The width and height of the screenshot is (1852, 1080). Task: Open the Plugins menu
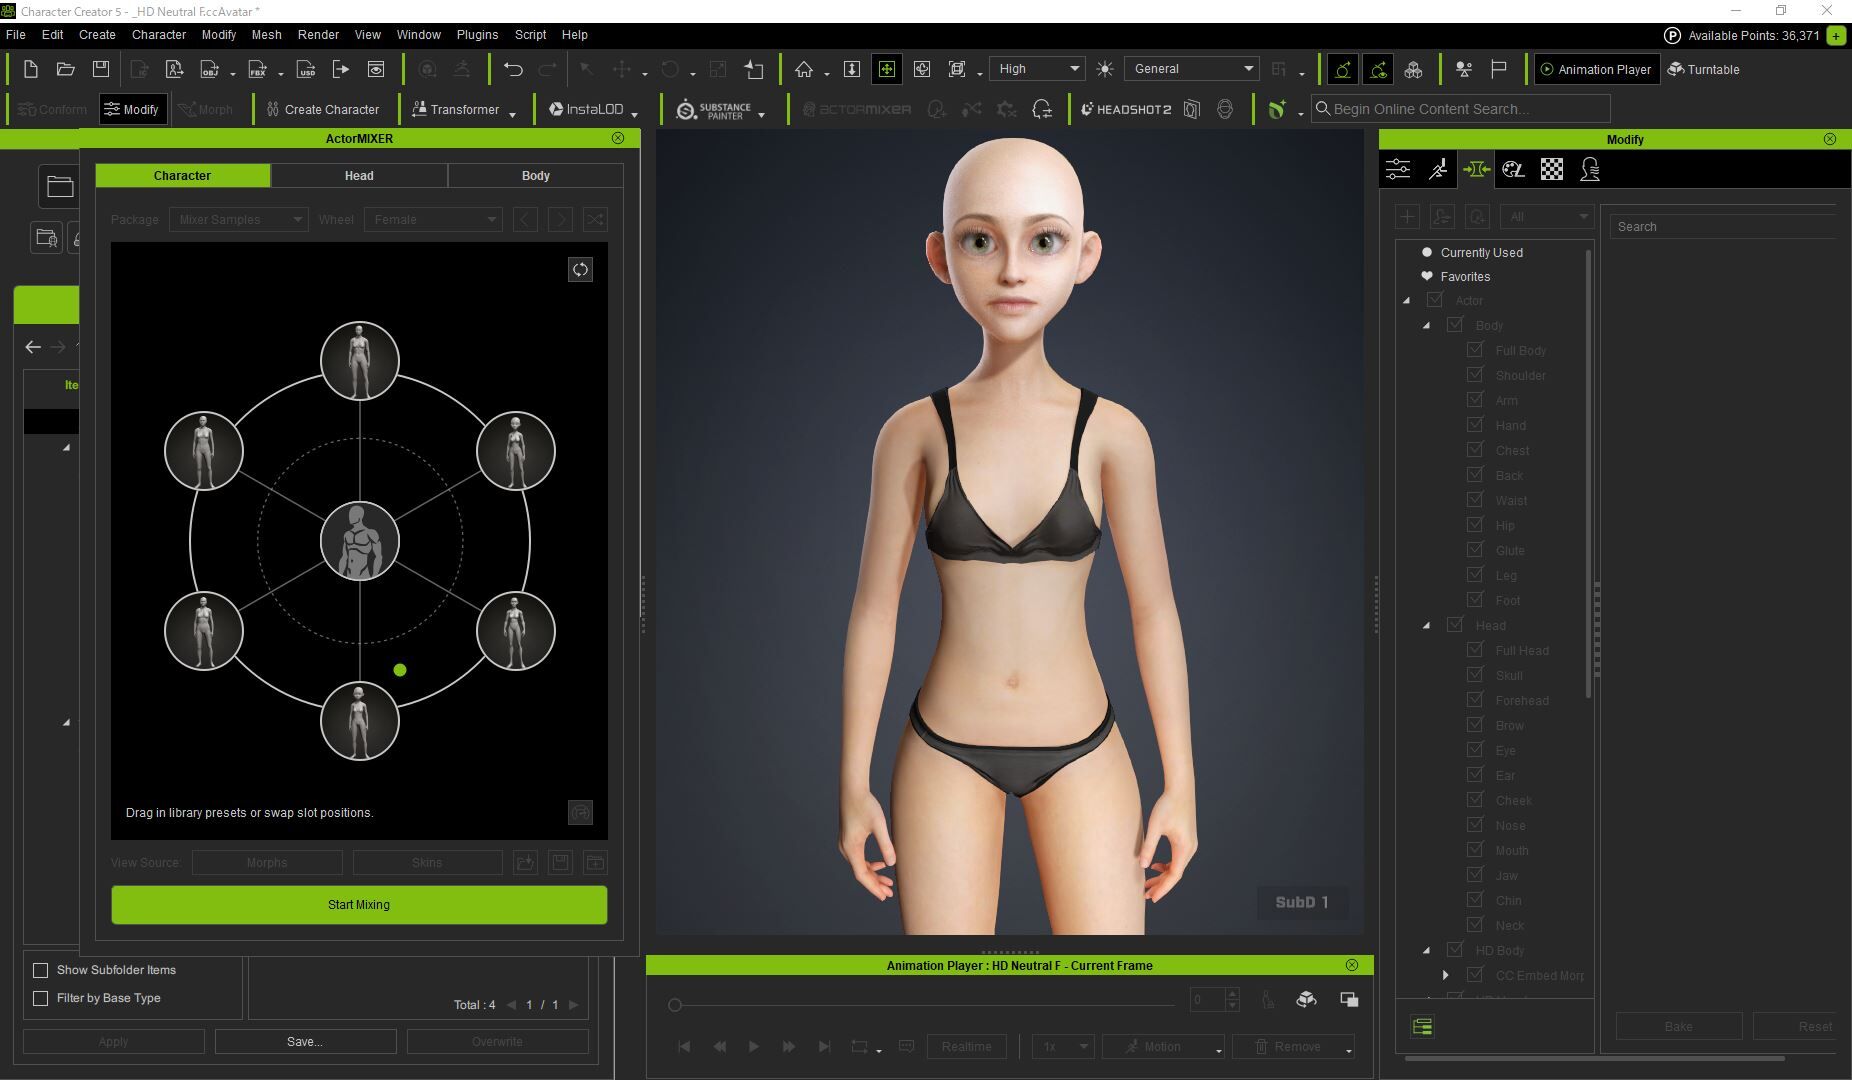pos(477,34)
